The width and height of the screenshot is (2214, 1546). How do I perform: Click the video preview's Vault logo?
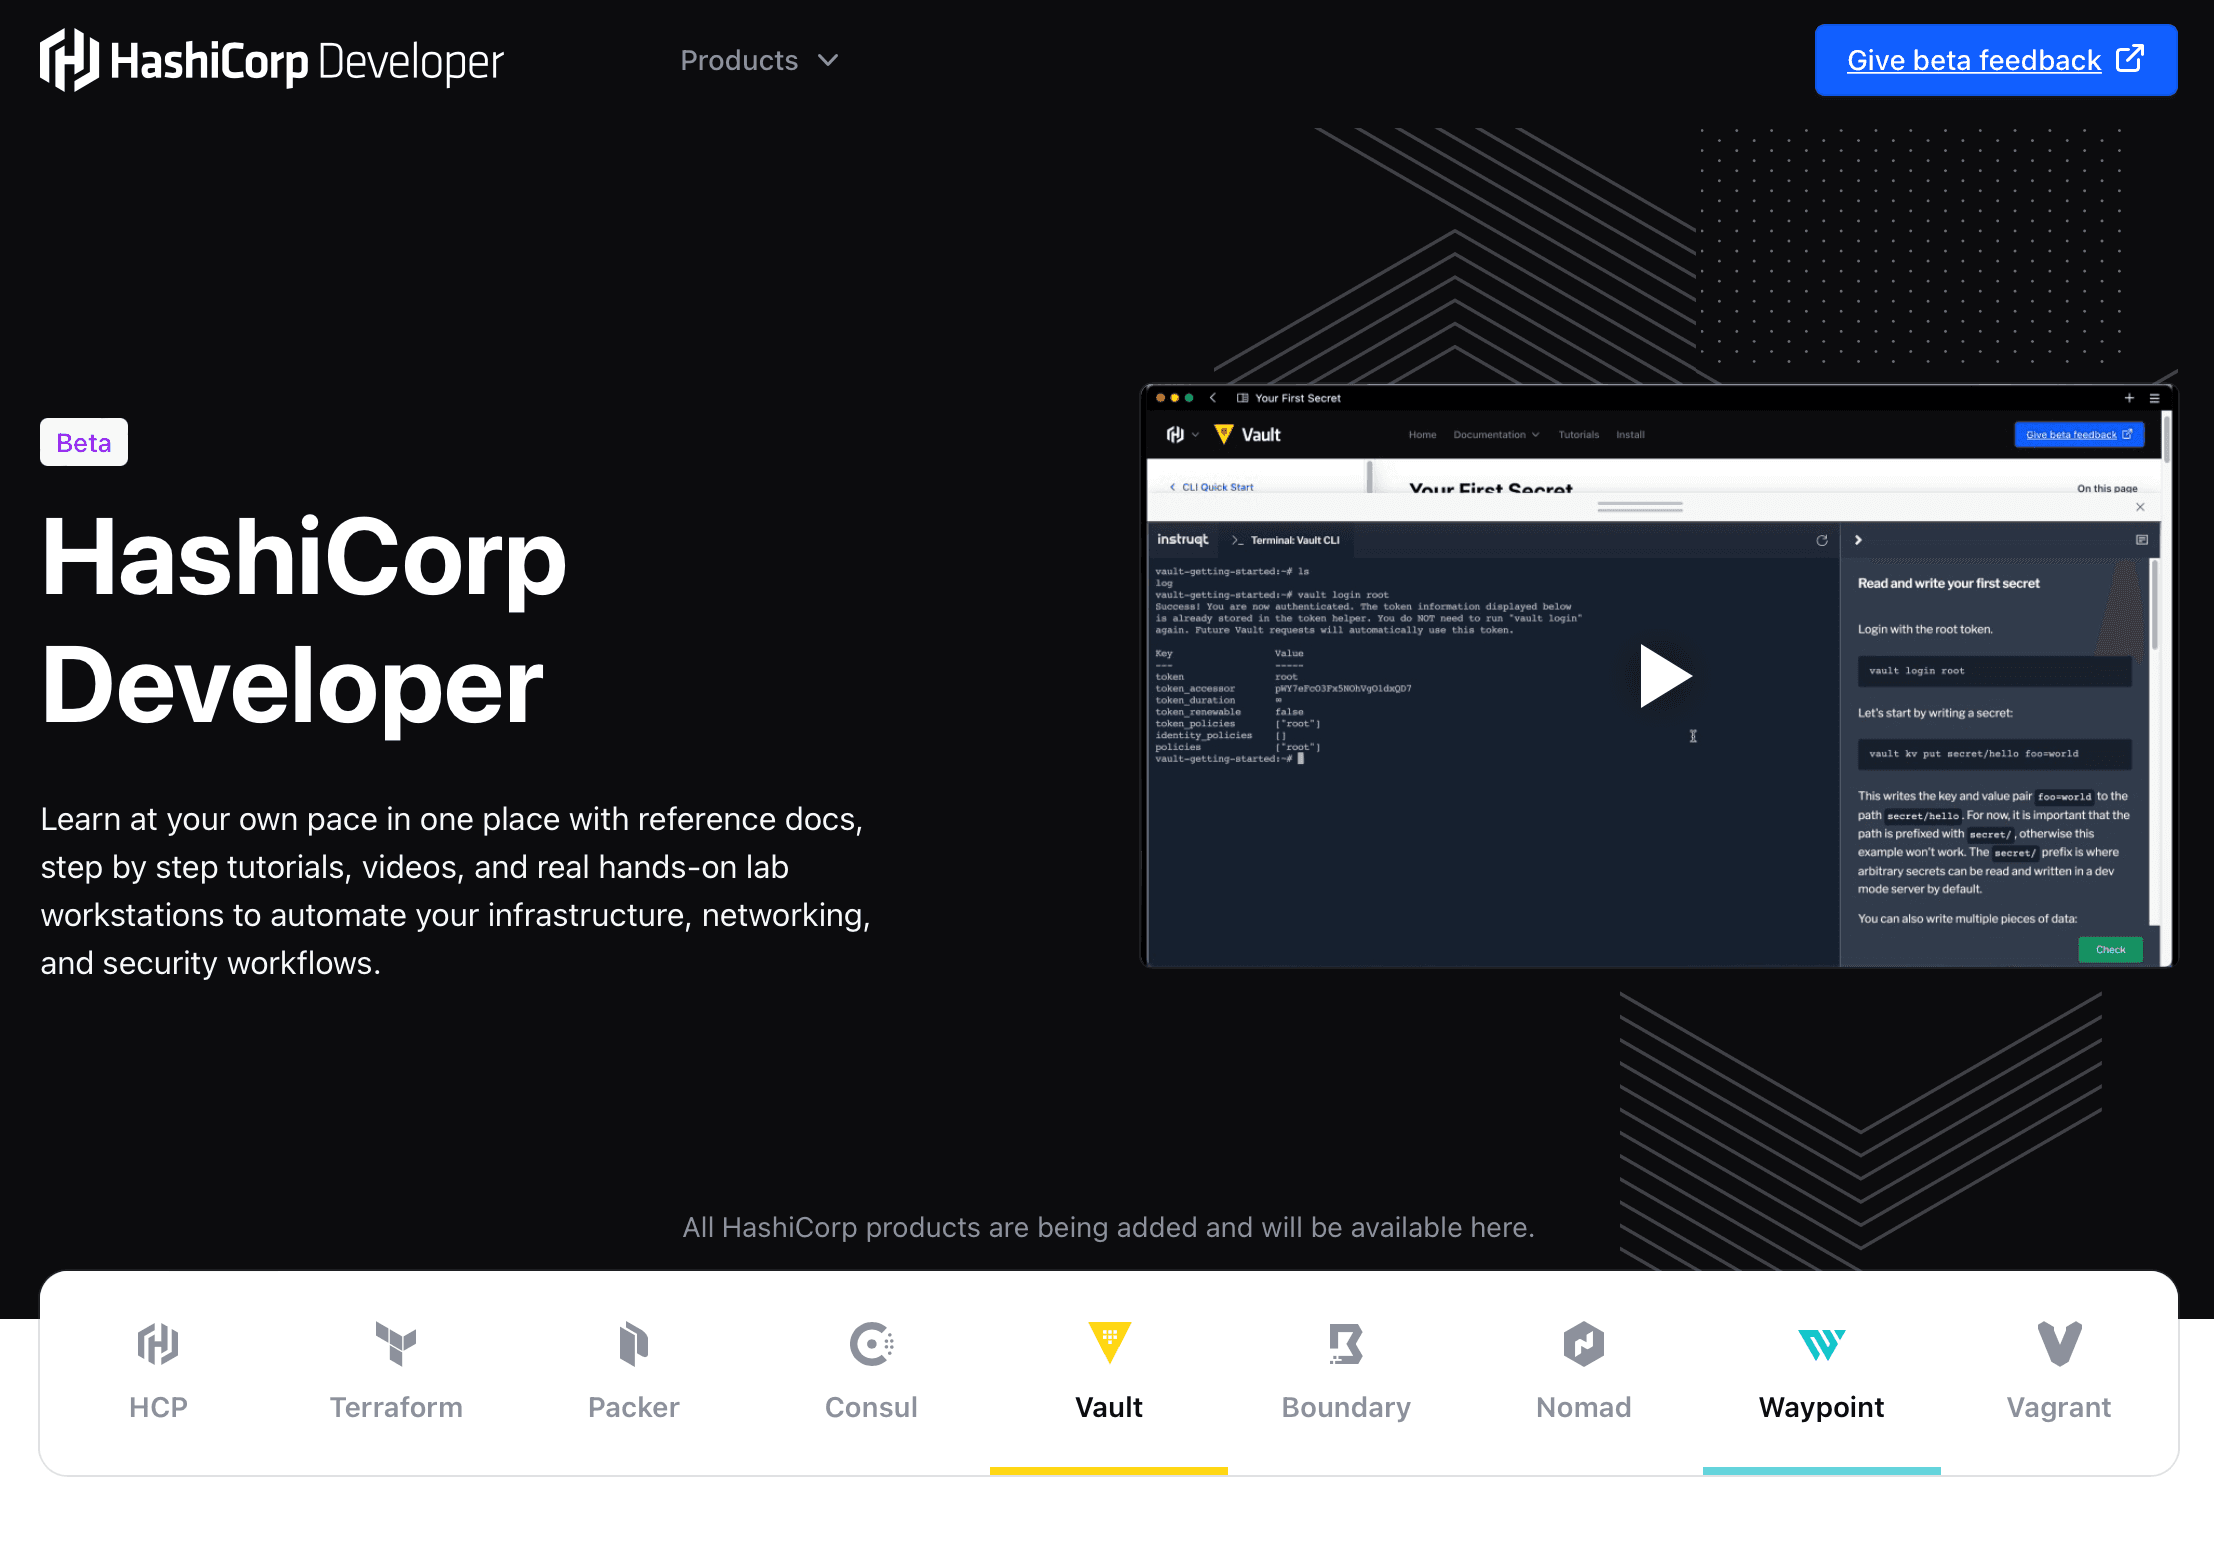(x=1247, y=434)
